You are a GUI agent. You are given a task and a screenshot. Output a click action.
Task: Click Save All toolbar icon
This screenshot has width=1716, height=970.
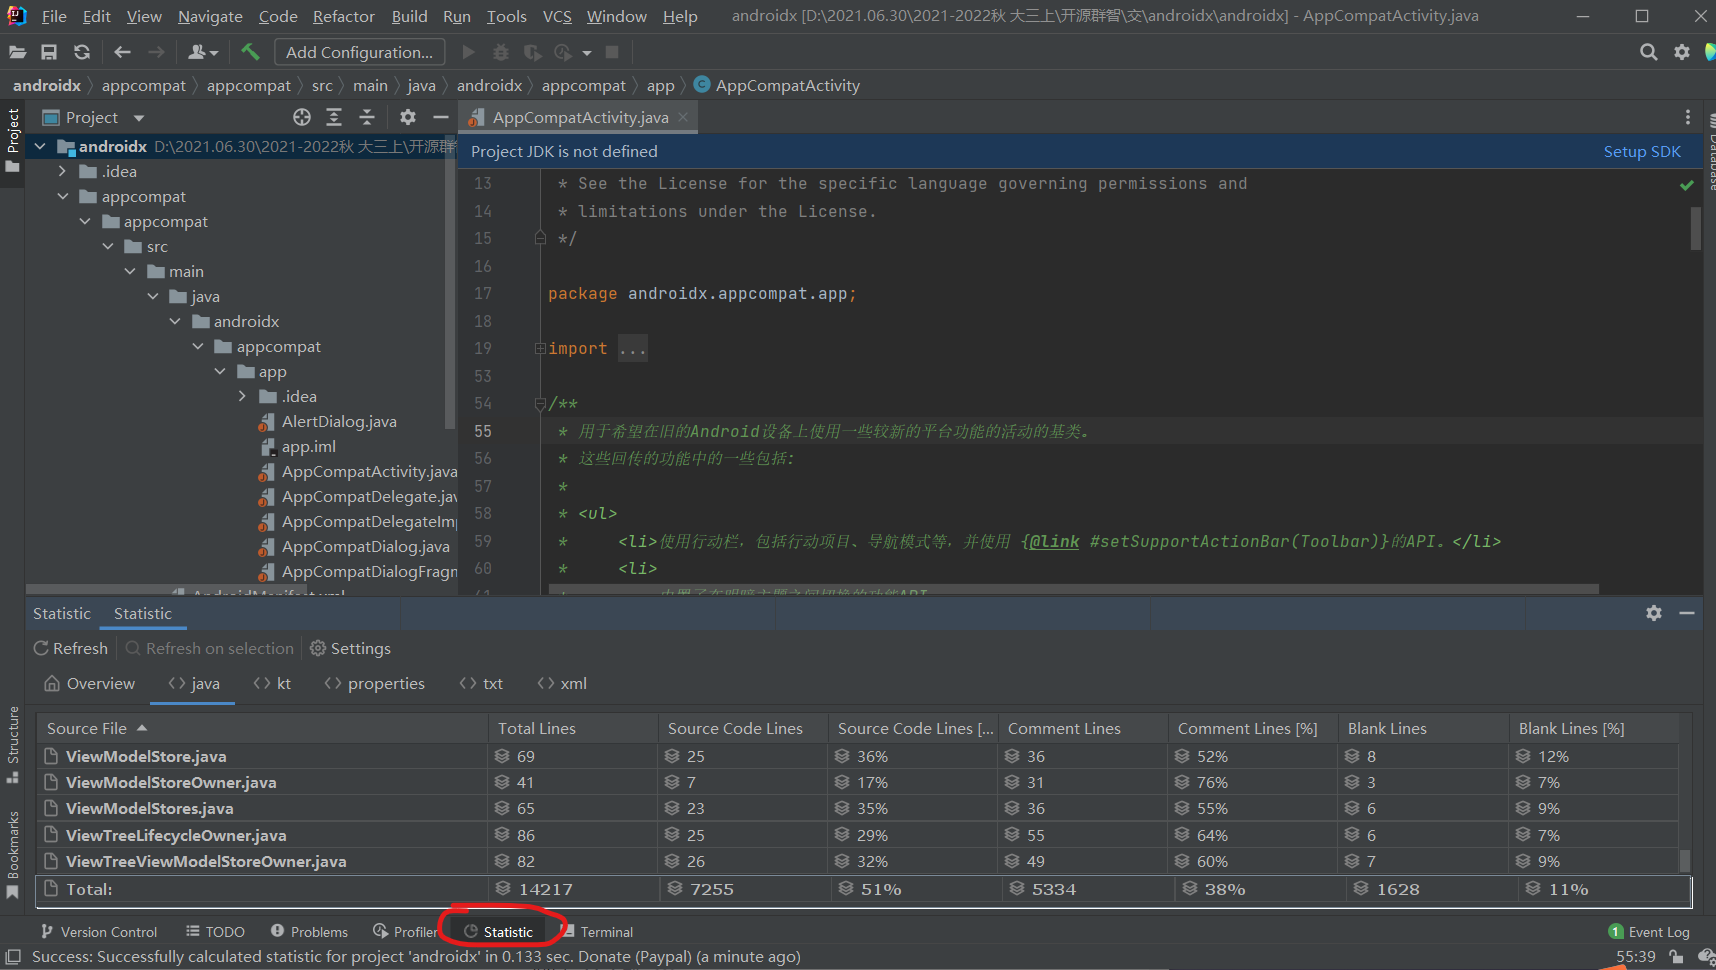49,52
